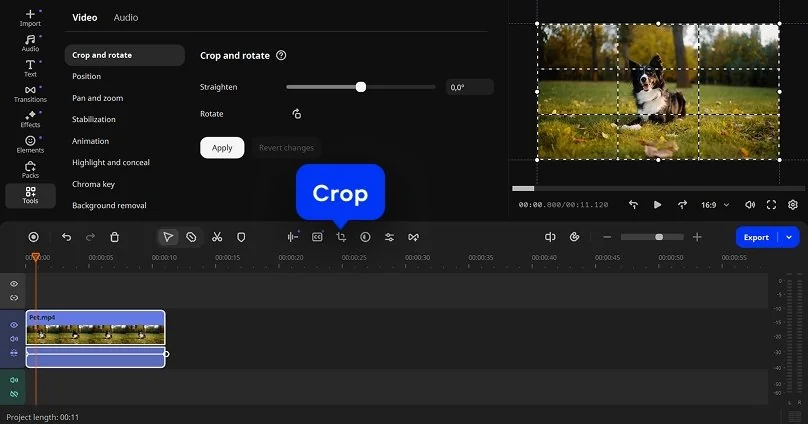Screen dimensions: 808x424
Task: Play the video preview
Action: coord(657,204)
